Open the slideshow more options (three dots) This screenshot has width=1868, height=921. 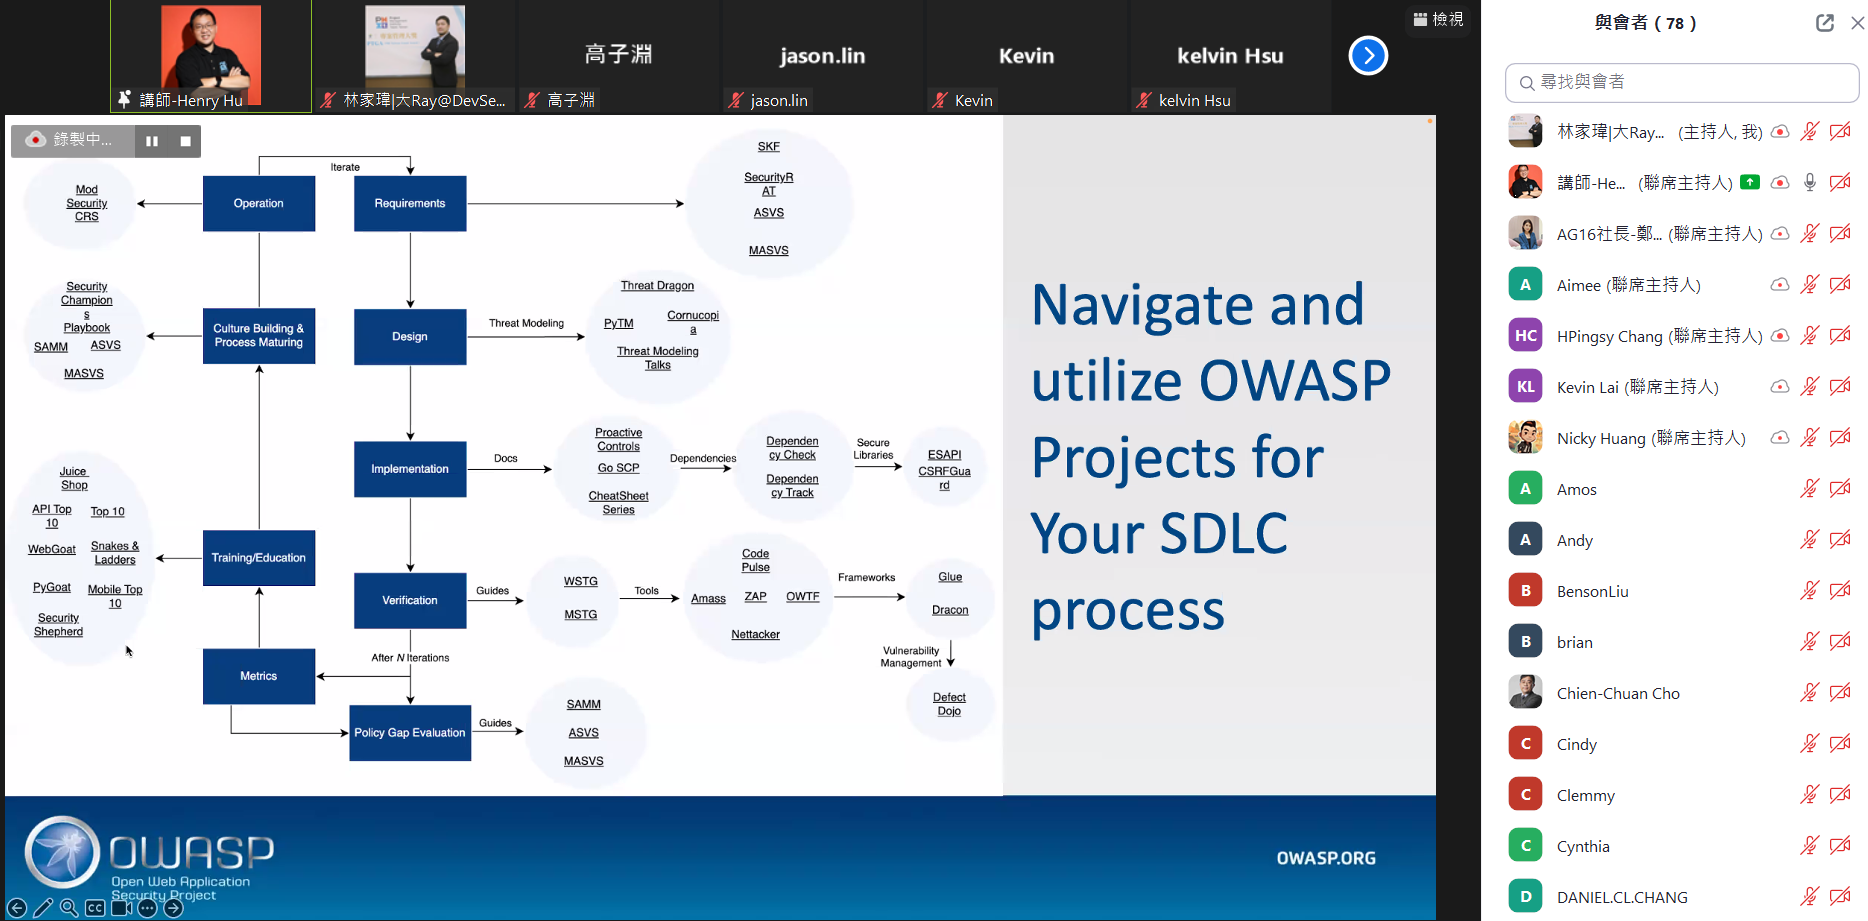coord(147,908)
